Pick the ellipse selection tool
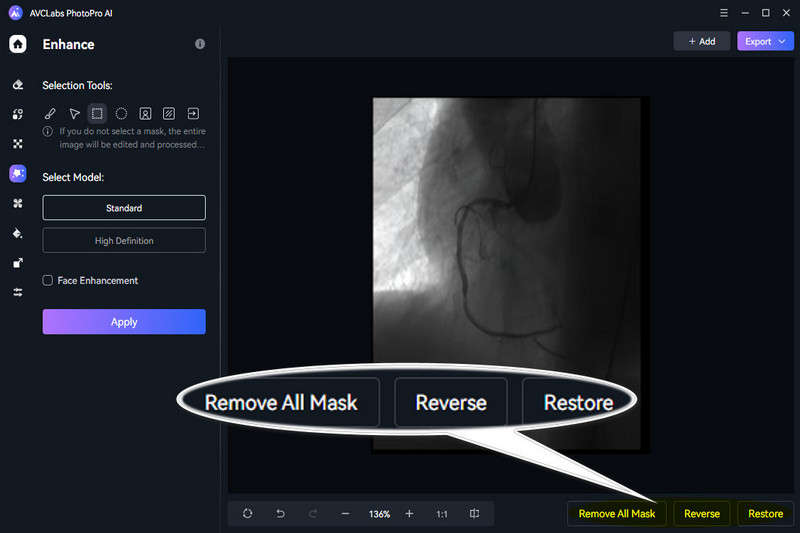The image size is (800, 533). [x=121, y=114]
